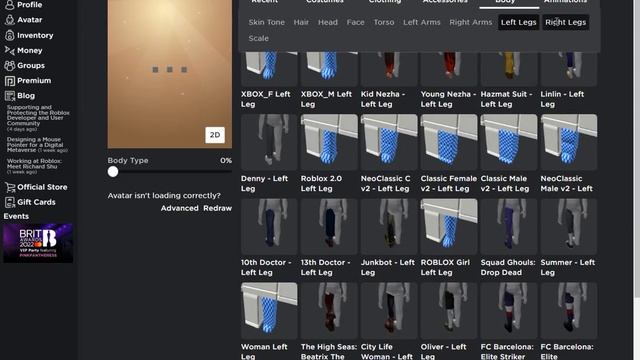Switch to the Left Arms subcategory
Image resolution: width=640 pixels, height=360 pixels.
point(422,22)
